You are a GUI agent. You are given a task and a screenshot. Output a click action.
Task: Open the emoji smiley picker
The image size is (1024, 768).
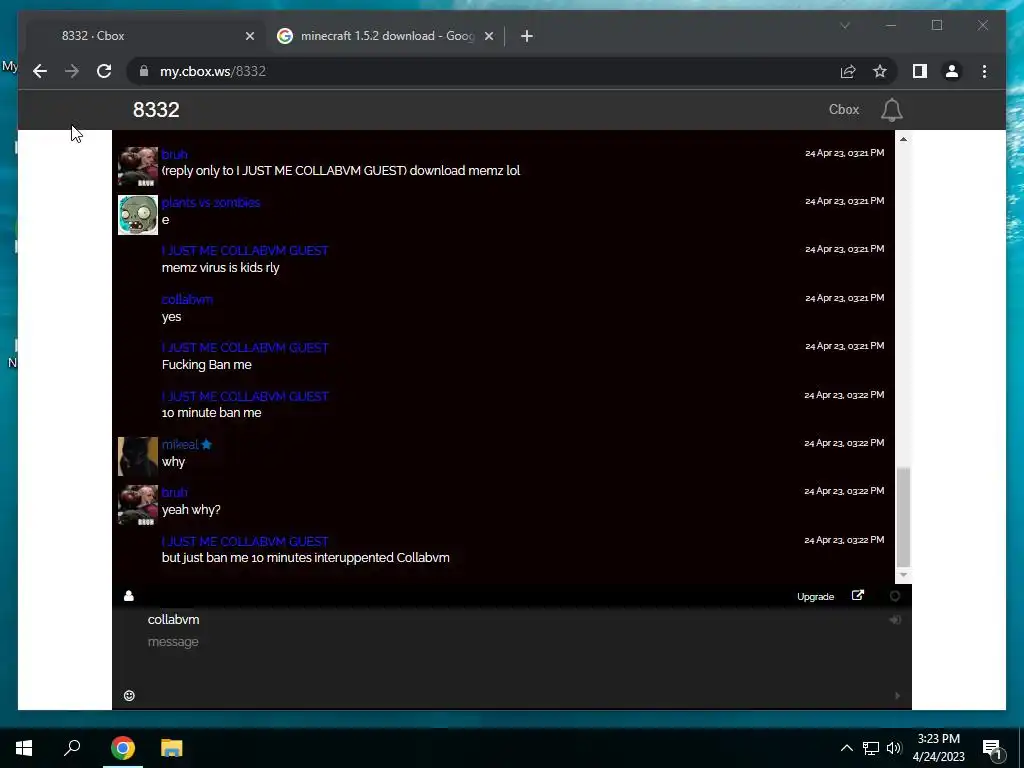pyautogui.click(x=129, y=696)
